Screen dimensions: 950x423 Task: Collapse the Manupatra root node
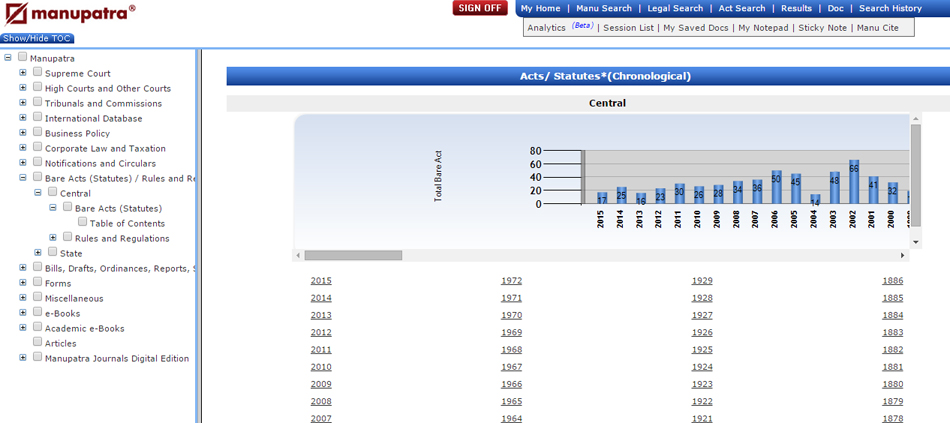(8, 58)
